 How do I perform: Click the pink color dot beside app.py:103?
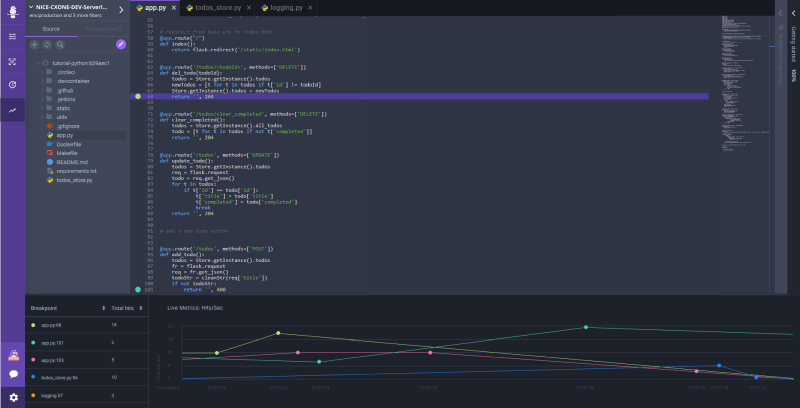click(x=33, y=360)
